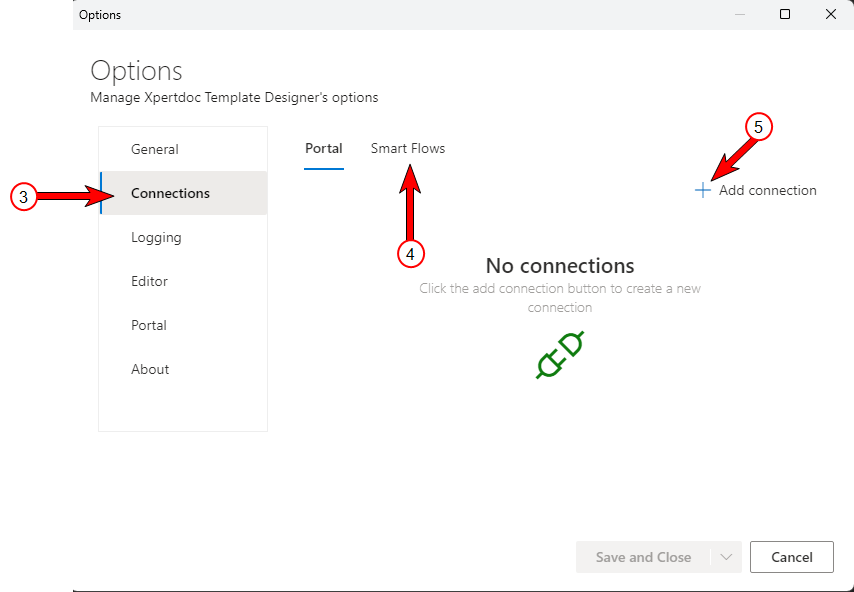
Task: Click the Add connection label
Action: [x=767, y=191]
